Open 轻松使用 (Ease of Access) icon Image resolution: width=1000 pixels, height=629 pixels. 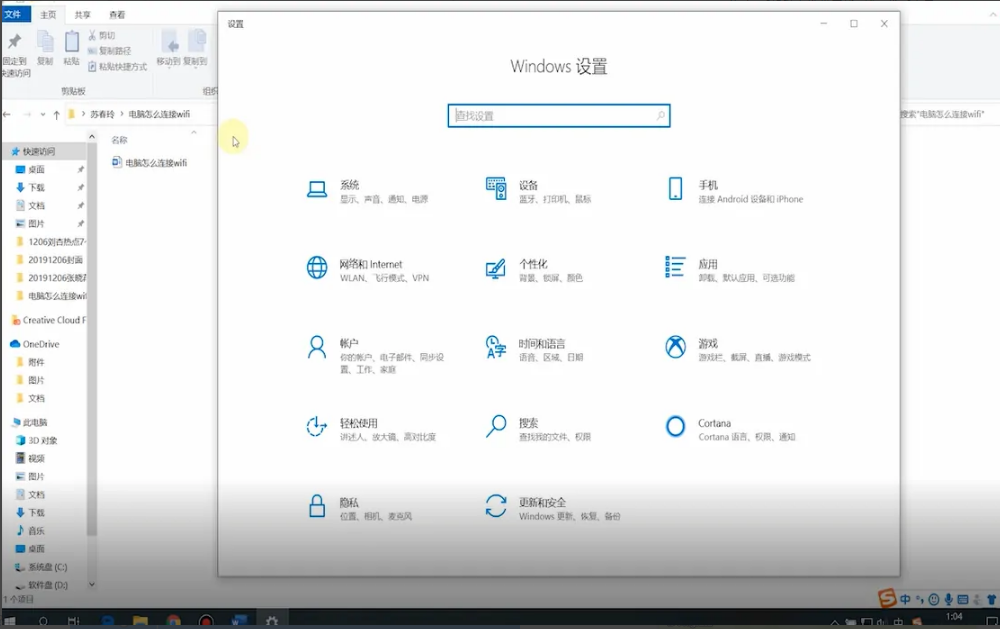(317, 427)
